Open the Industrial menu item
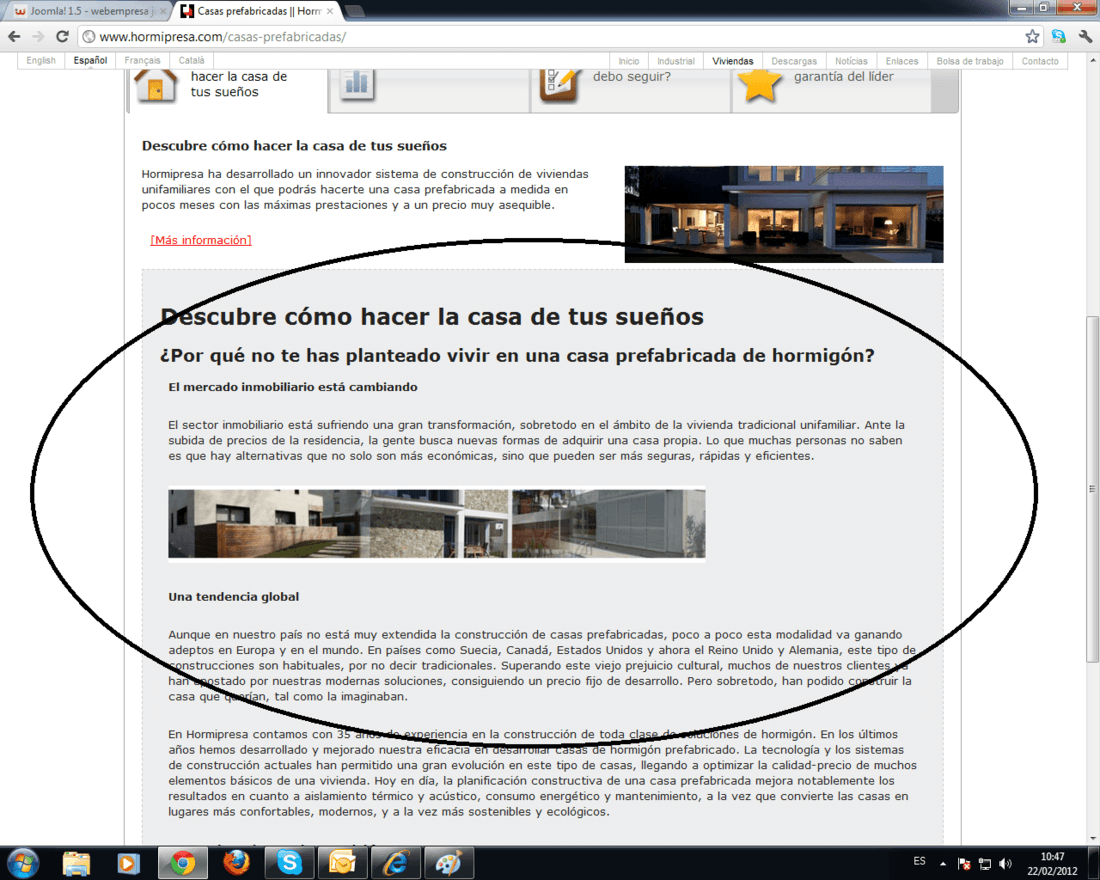The height and width of the screenshot is (880, 1100). coord(676,61)
